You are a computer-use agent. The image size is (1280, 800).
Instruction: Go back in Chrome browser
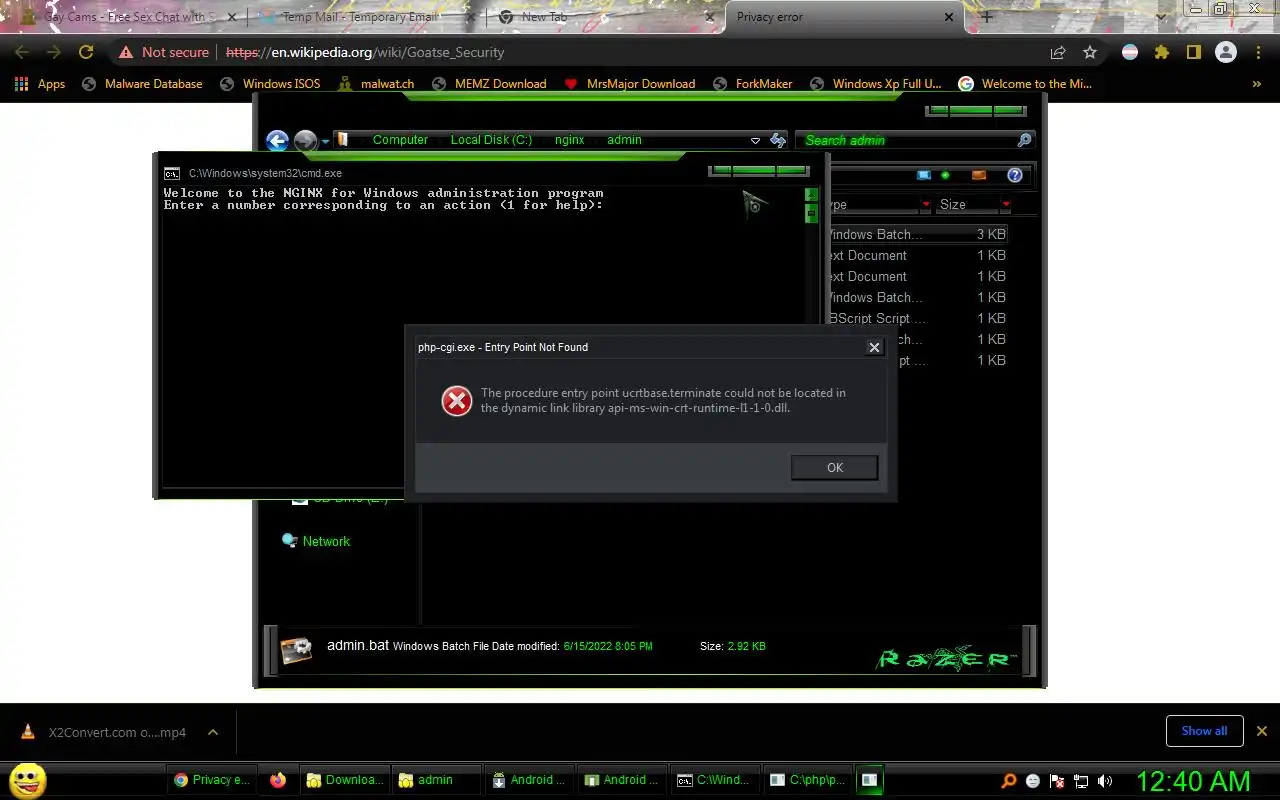22,52
